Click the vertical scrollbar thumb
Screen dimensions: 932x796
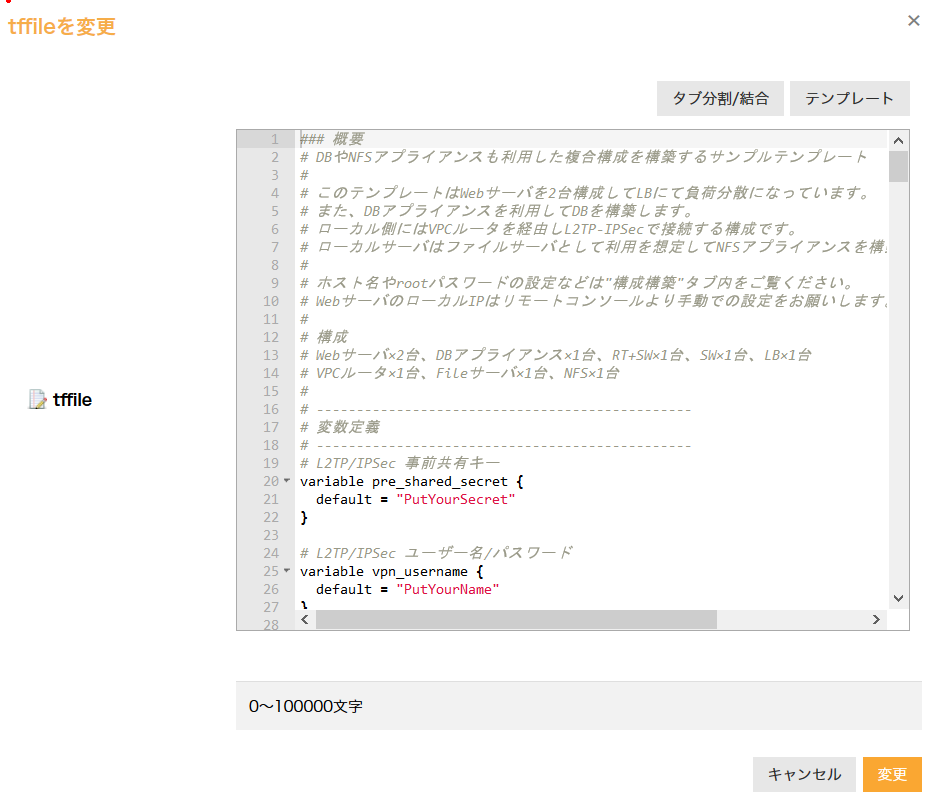click(898, 167)
